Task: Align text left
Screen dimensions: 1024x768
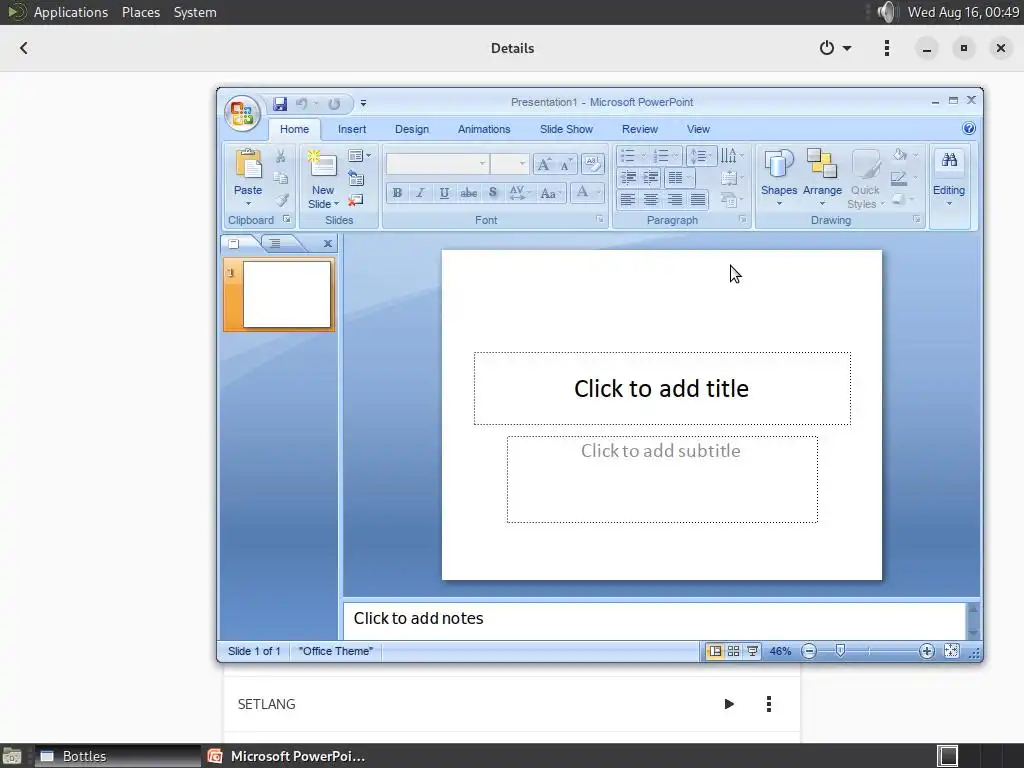Action: coord(628,200)
